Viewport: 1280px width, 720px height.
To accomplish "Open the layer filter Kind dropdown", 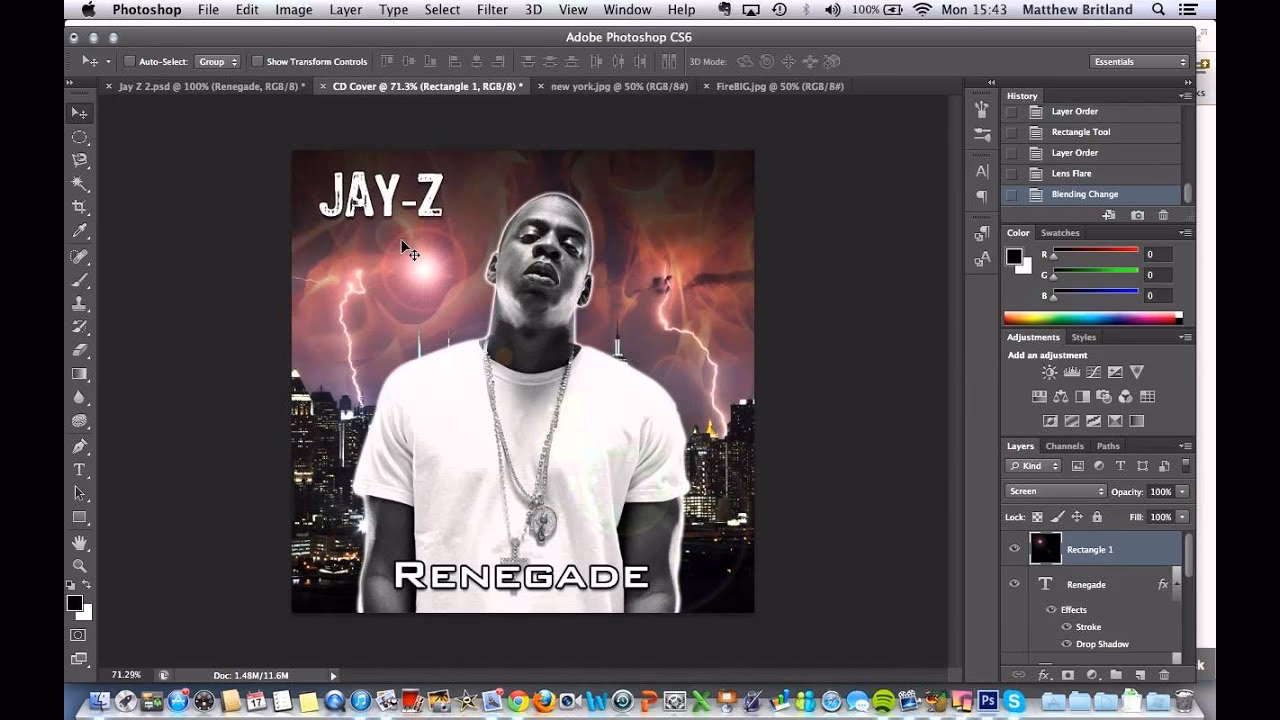I will pyautogui.click(x=1033, y=466).
